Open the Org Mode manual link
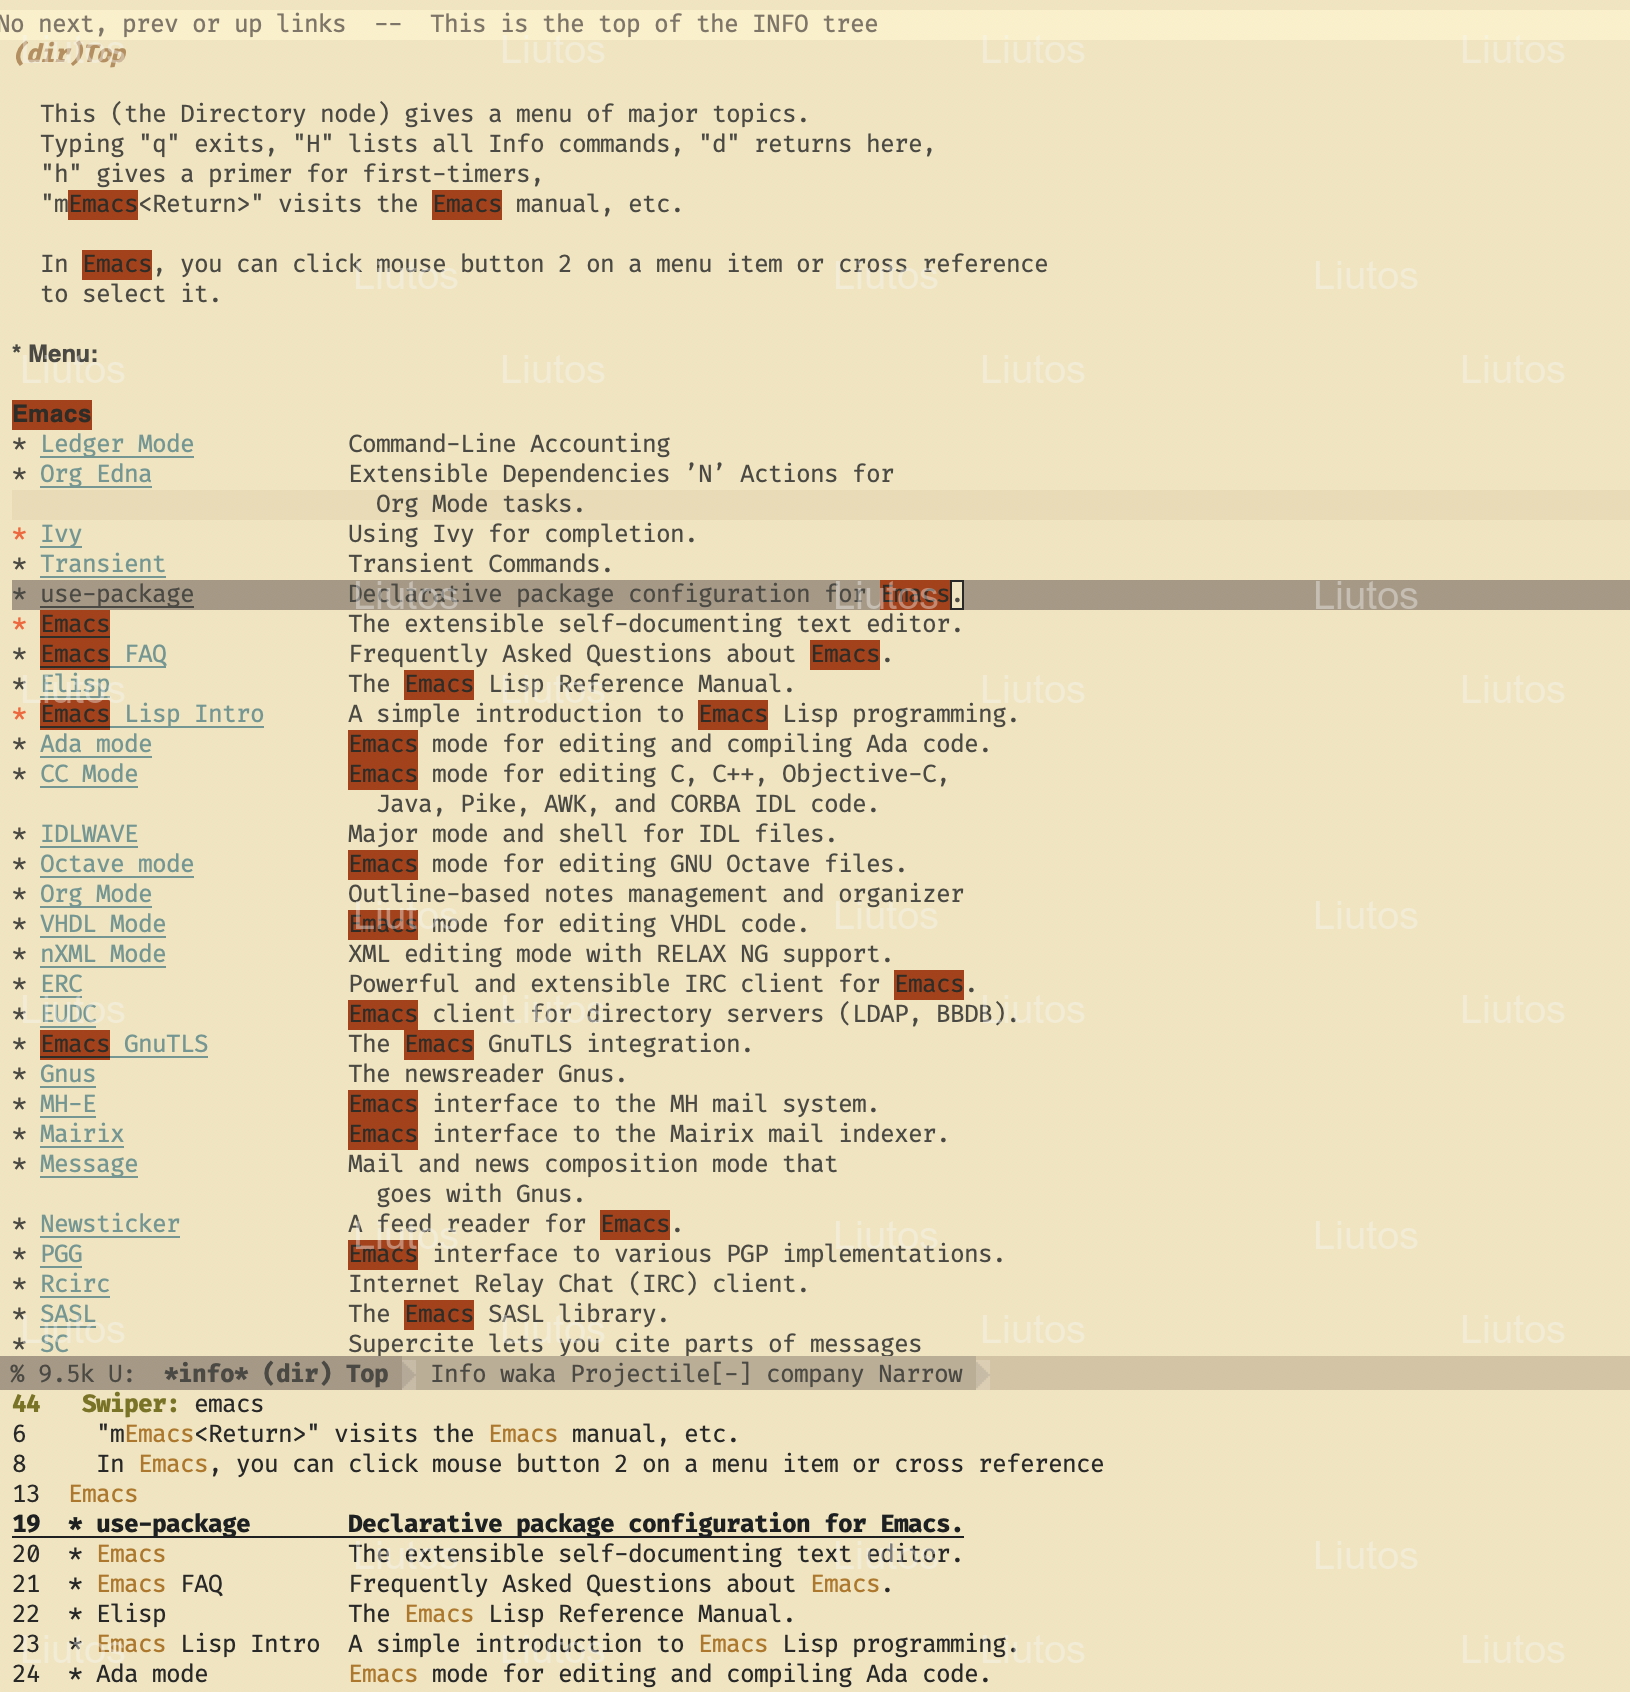The width and height of the screenshot is (1630, 1692). pos(96,894)
